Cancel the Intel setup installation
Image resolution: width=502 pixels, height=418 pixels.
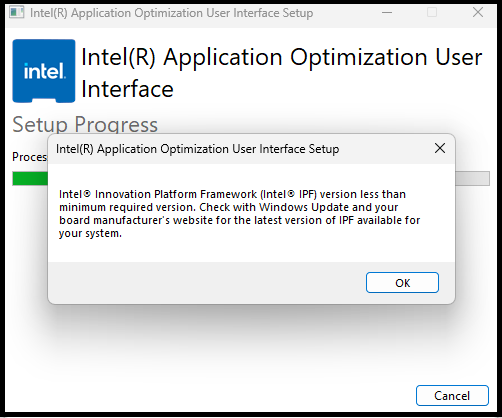click(452, 396)
